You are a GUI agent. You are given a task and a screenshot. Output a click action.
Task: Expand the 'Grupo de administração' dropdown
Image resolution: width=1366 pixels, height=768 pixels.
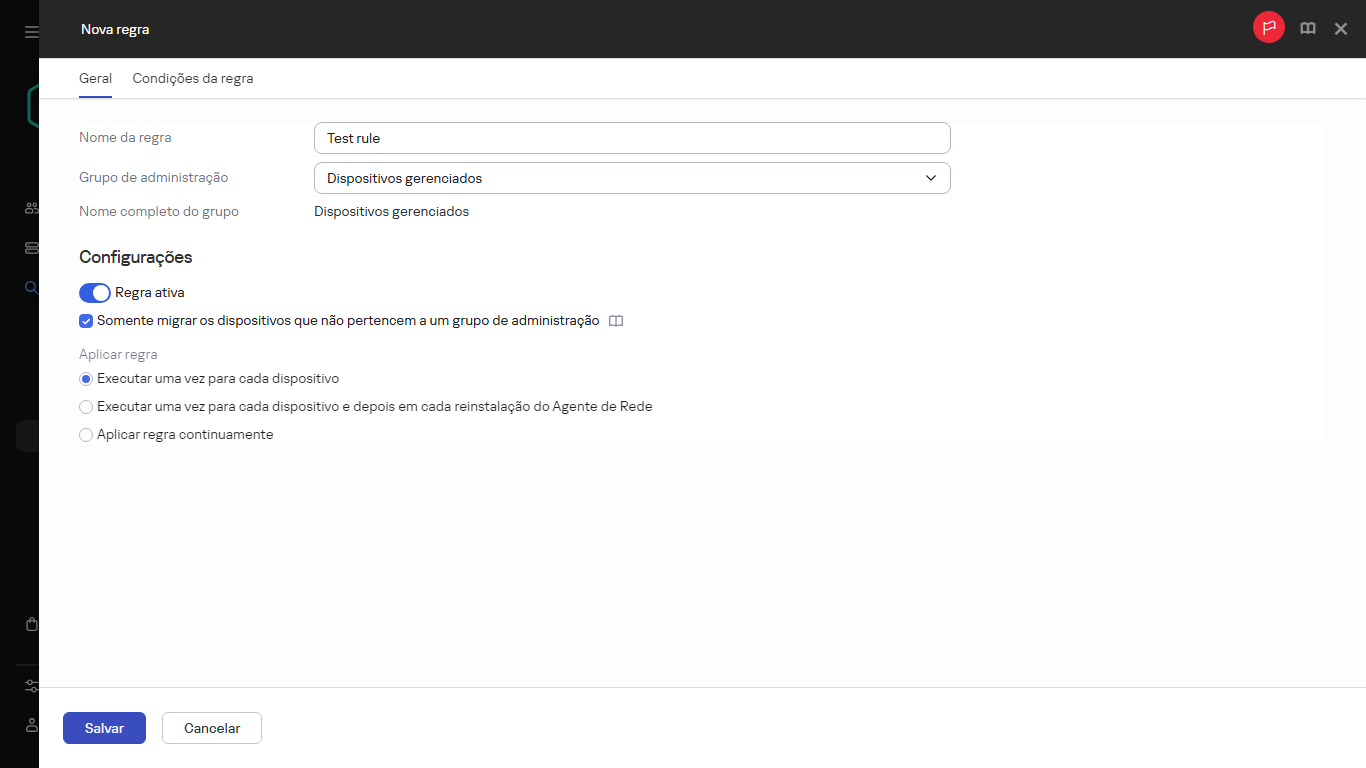(631, 178)
